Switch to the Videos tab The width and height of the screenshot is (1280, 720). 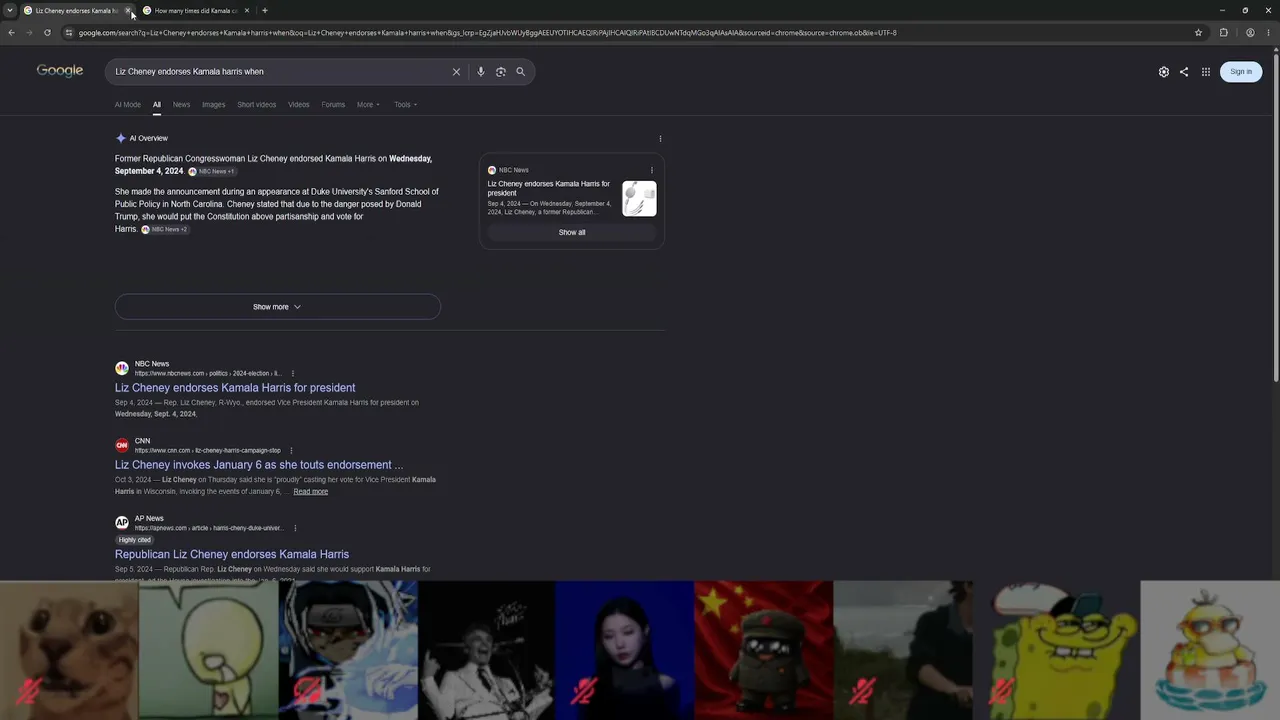point(299,105)
